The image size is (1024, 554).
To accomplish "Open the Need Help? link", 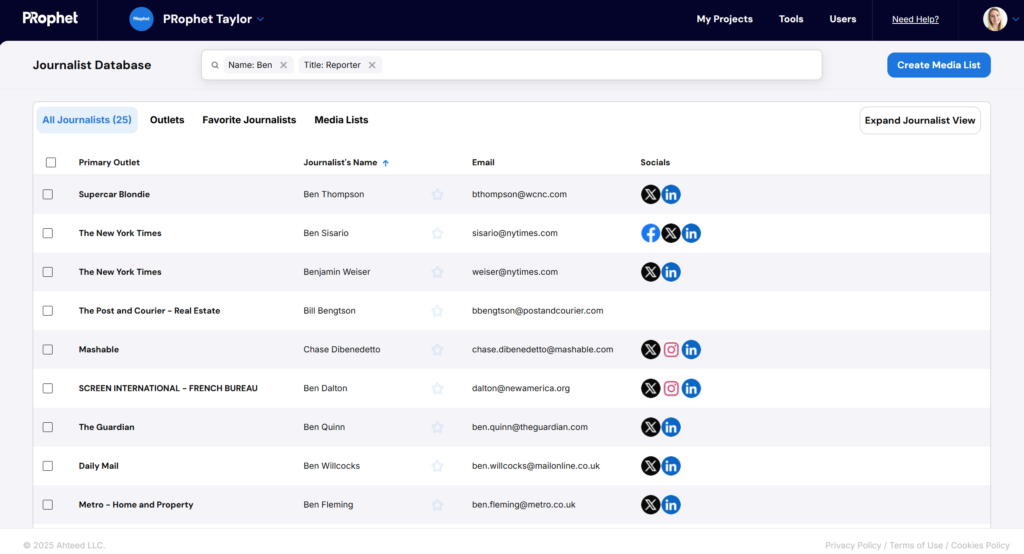I will click(915, 20).
